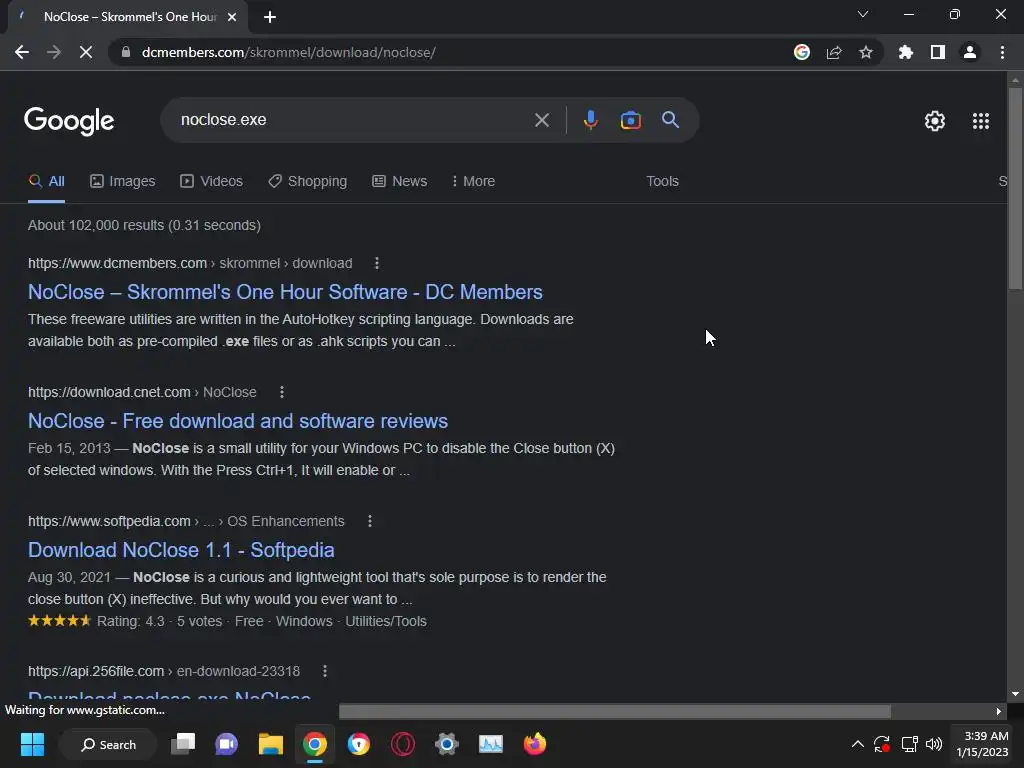Search by image with the camera icon
The width and height of the screenshot is (1024, 768).
tap(630, 120)
